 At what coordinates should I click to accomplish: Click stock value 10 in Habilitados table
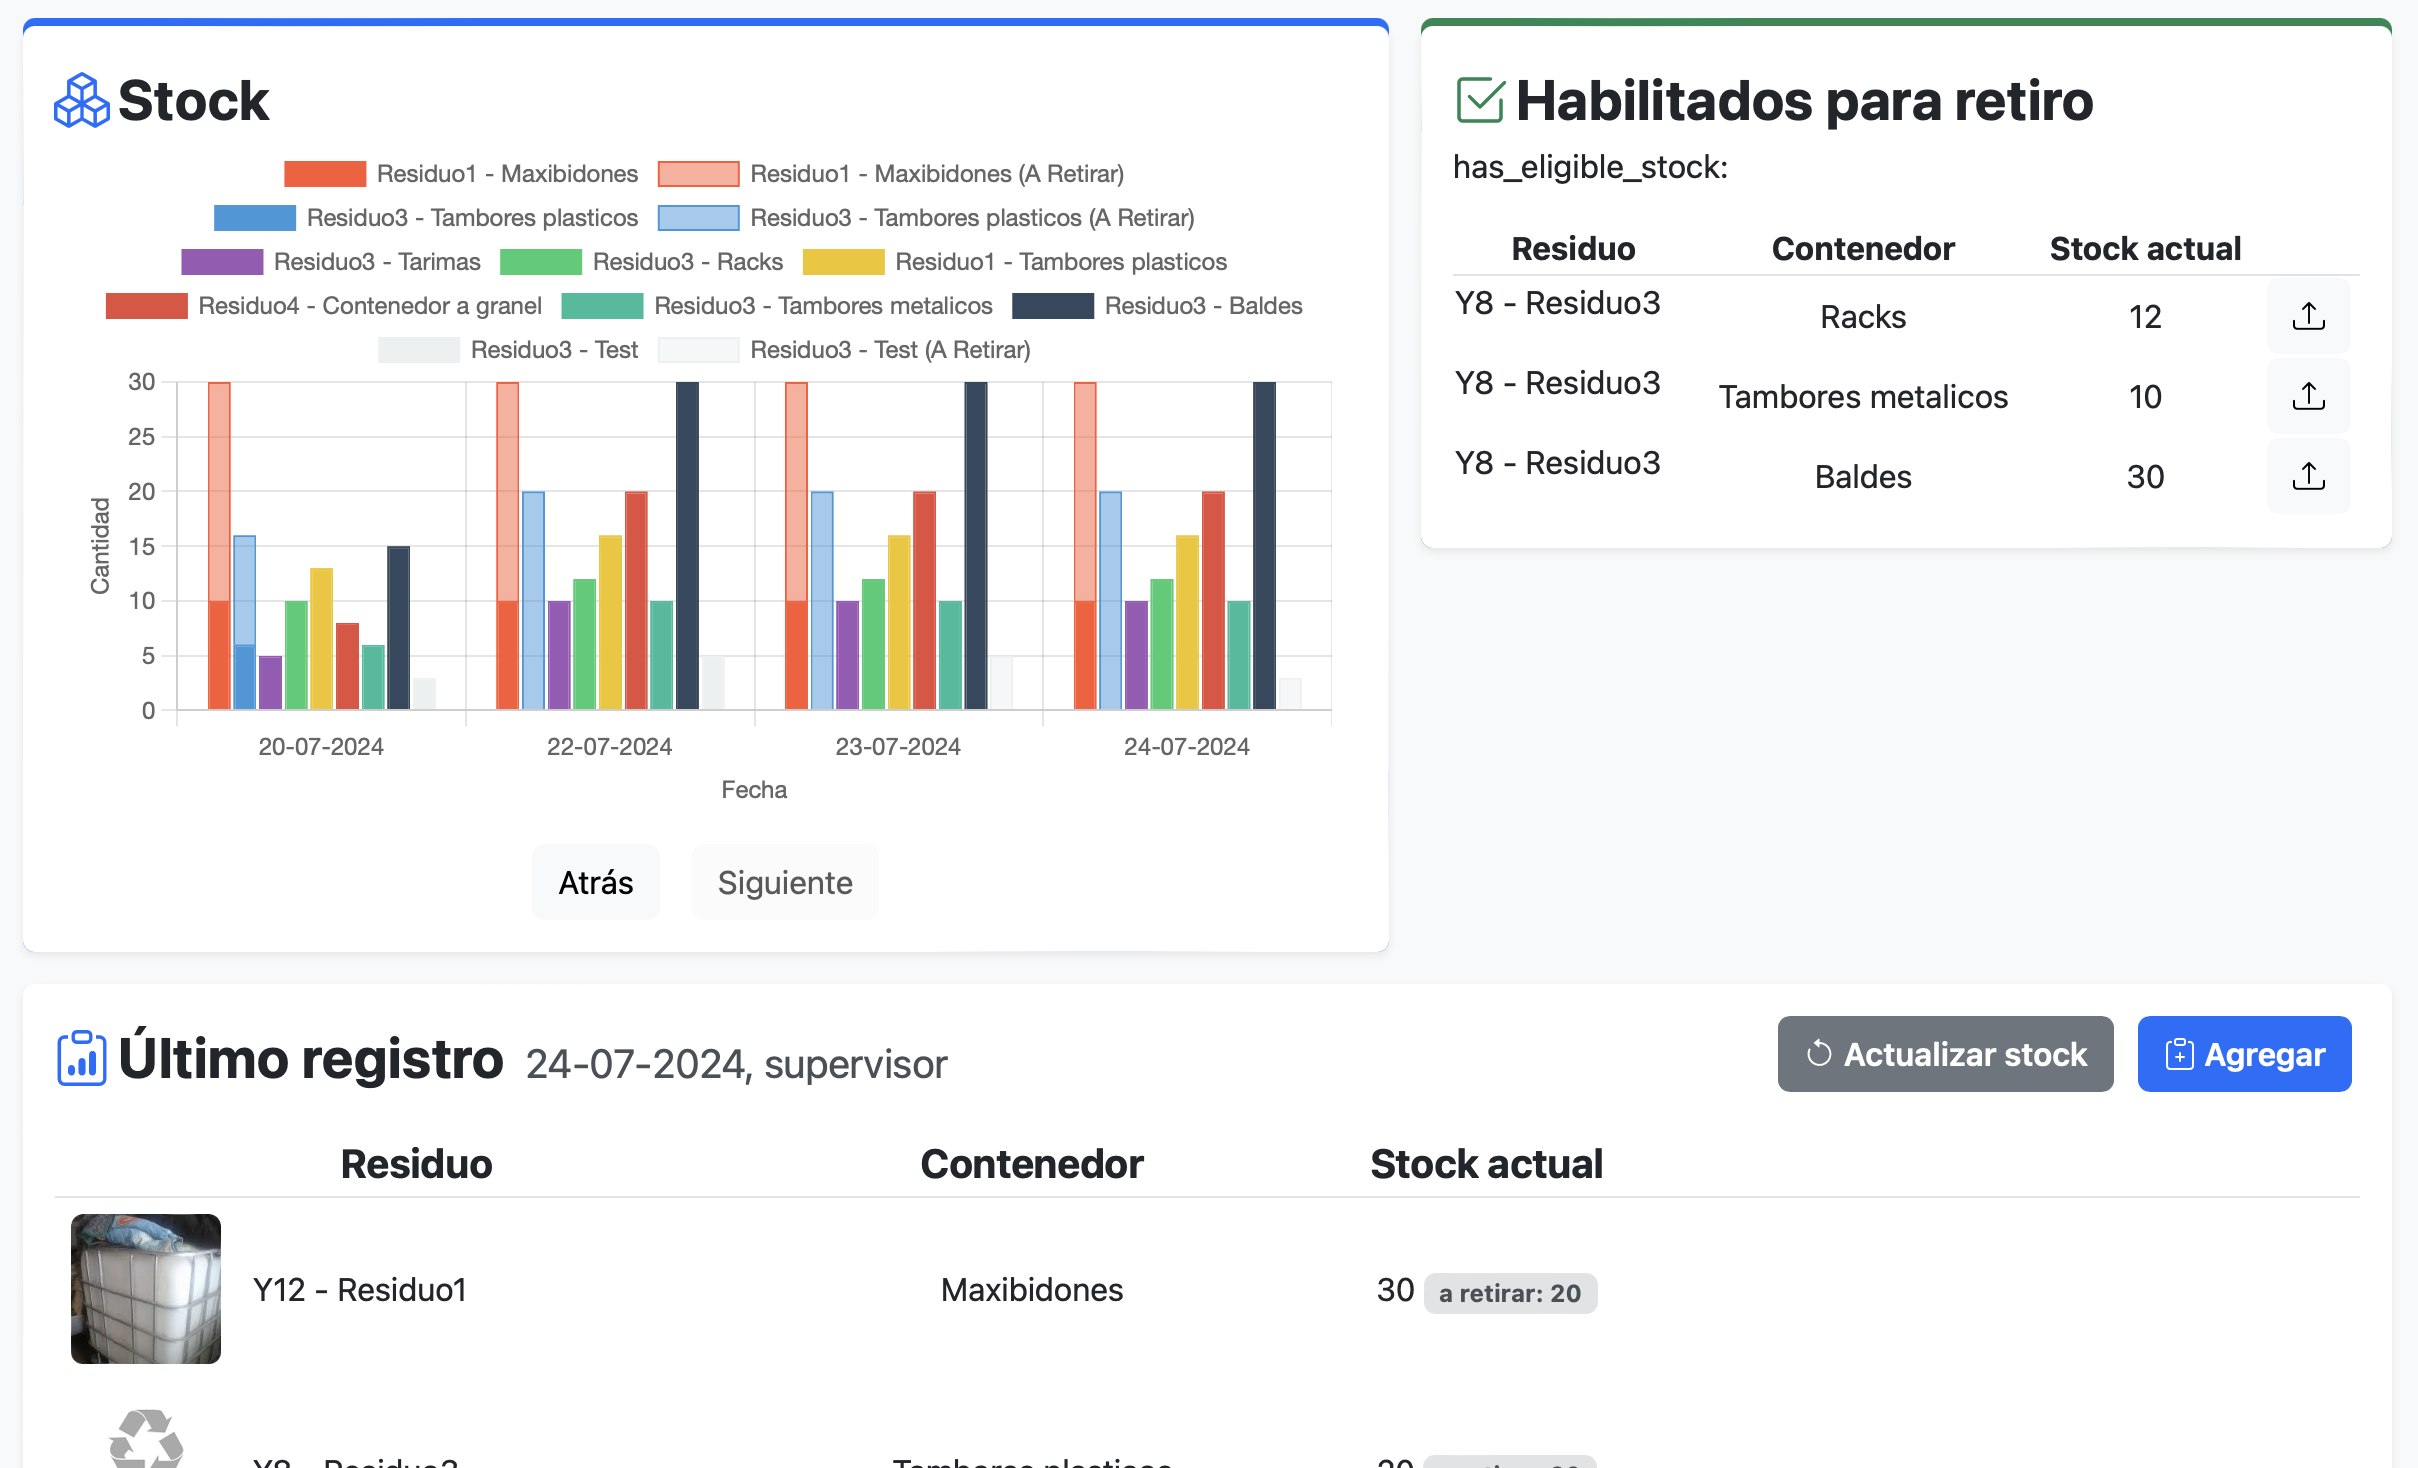click(2145, 397)
